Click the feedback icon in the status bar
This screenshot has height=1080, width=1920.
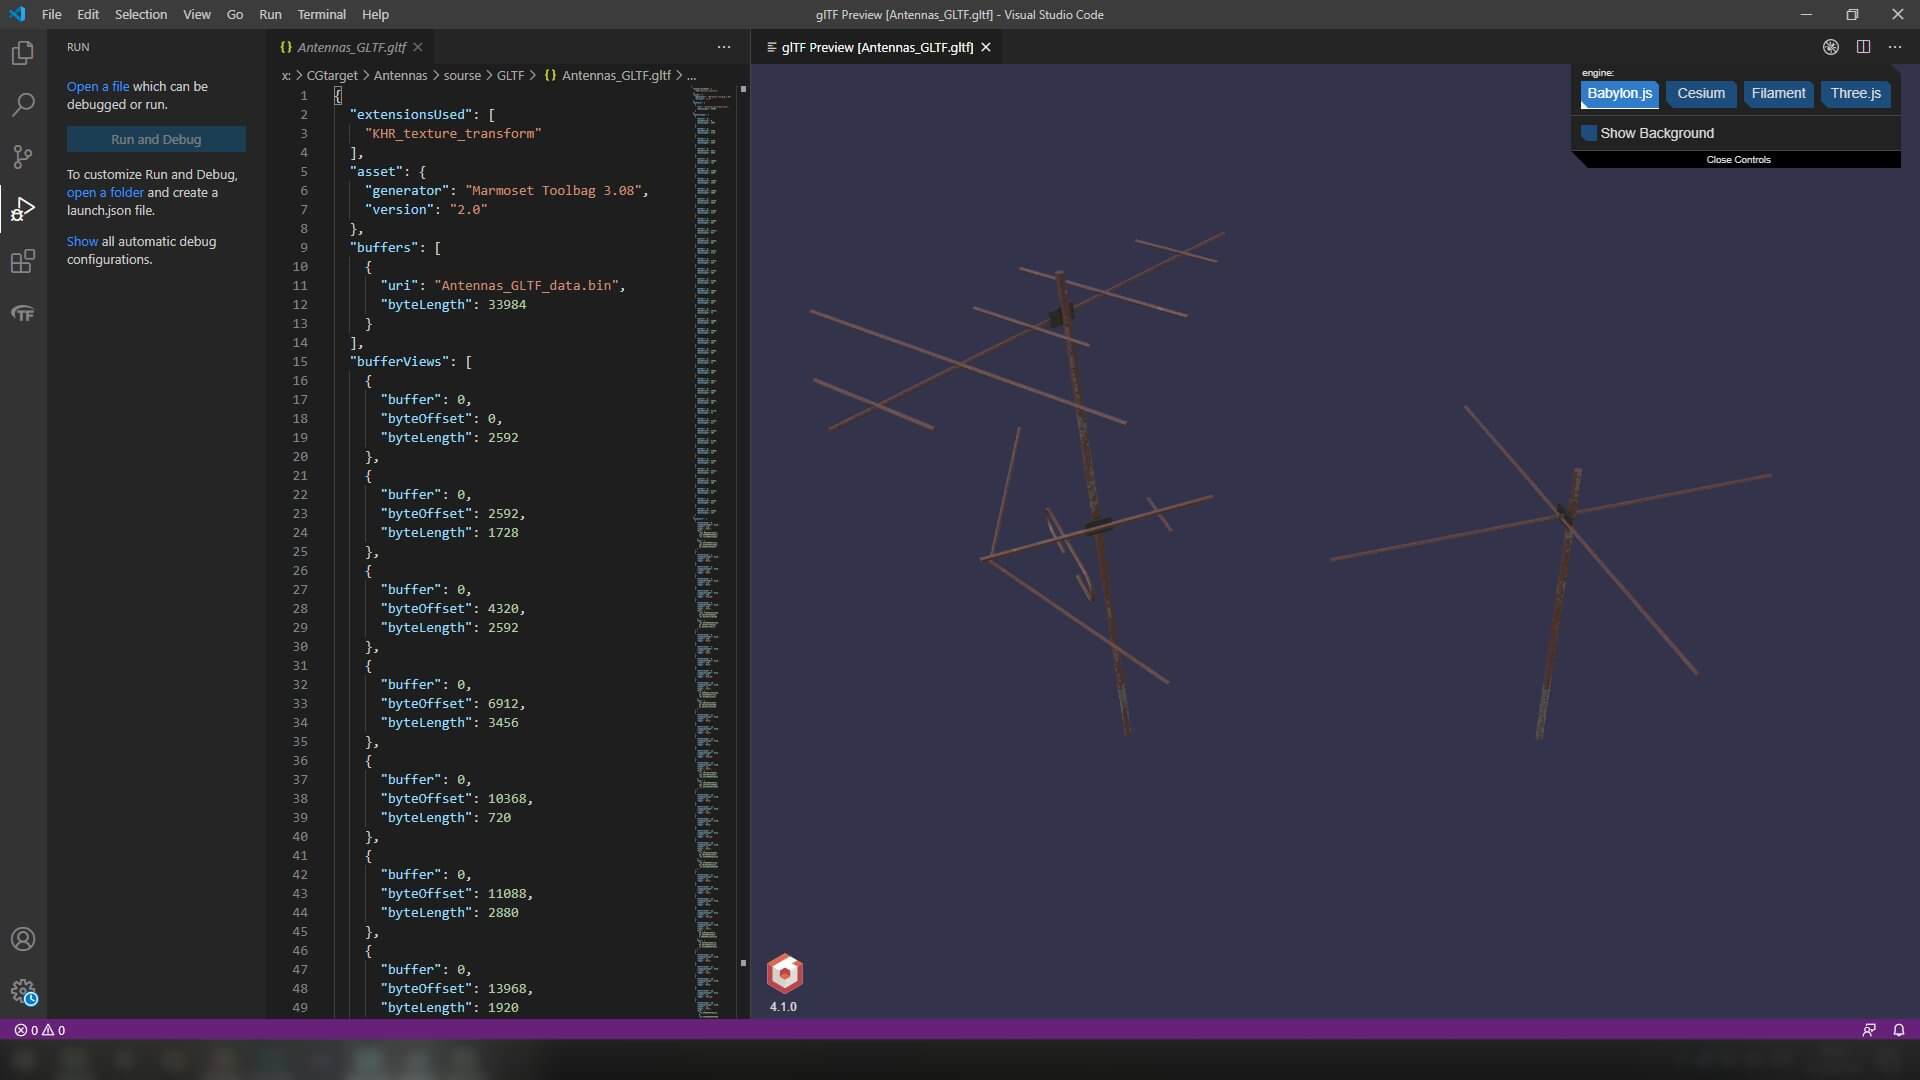1869,1030
